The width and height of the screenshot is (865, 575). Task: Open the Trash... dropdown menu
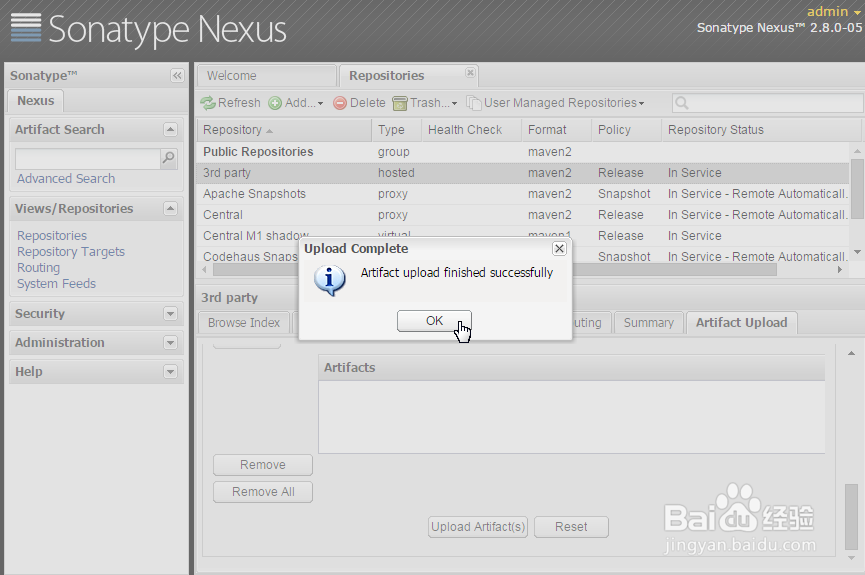tap(425, 103)
